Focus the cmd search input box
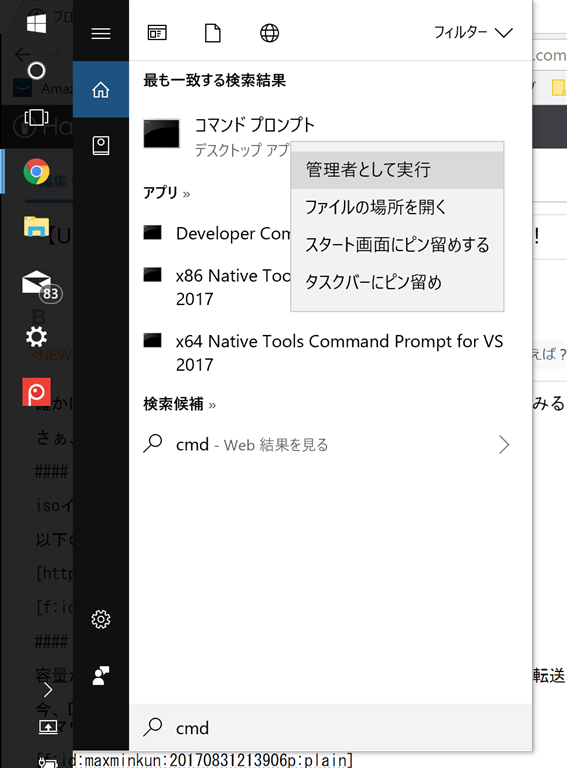The width and height of the screenshot is (567, 768). tap(331, 728)
